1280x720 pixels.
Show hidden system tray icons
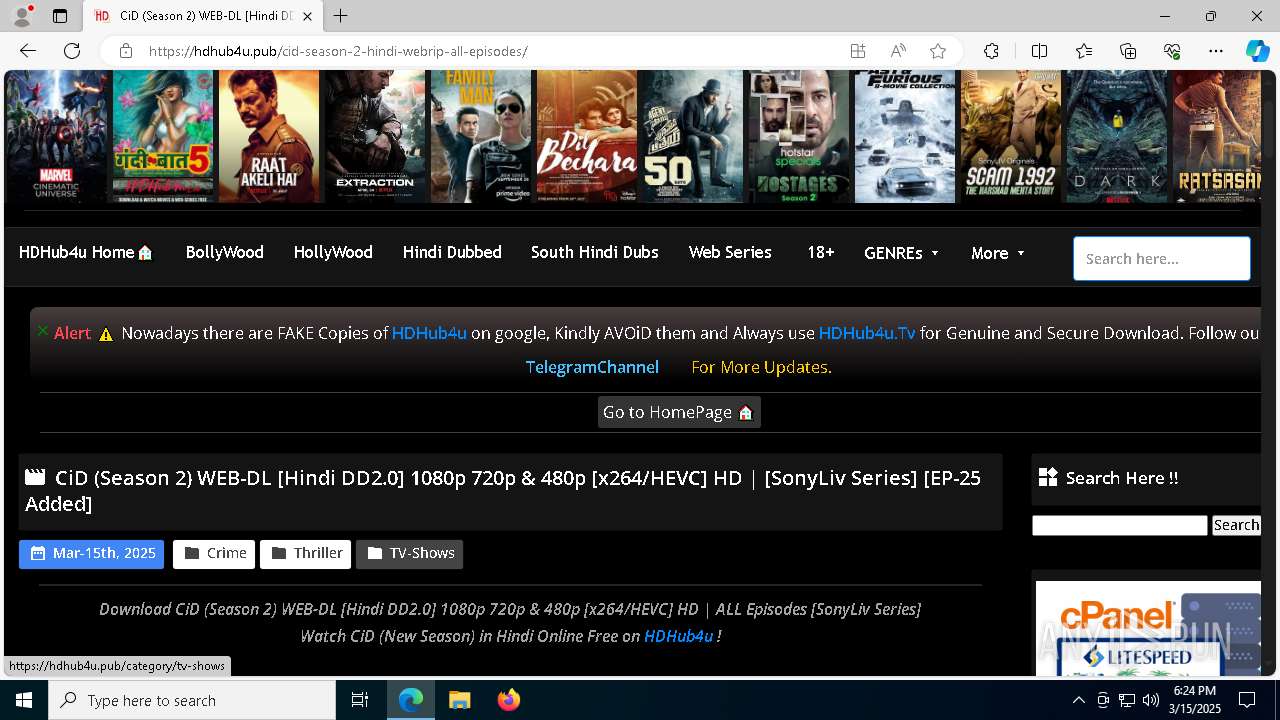point(1078,700)
